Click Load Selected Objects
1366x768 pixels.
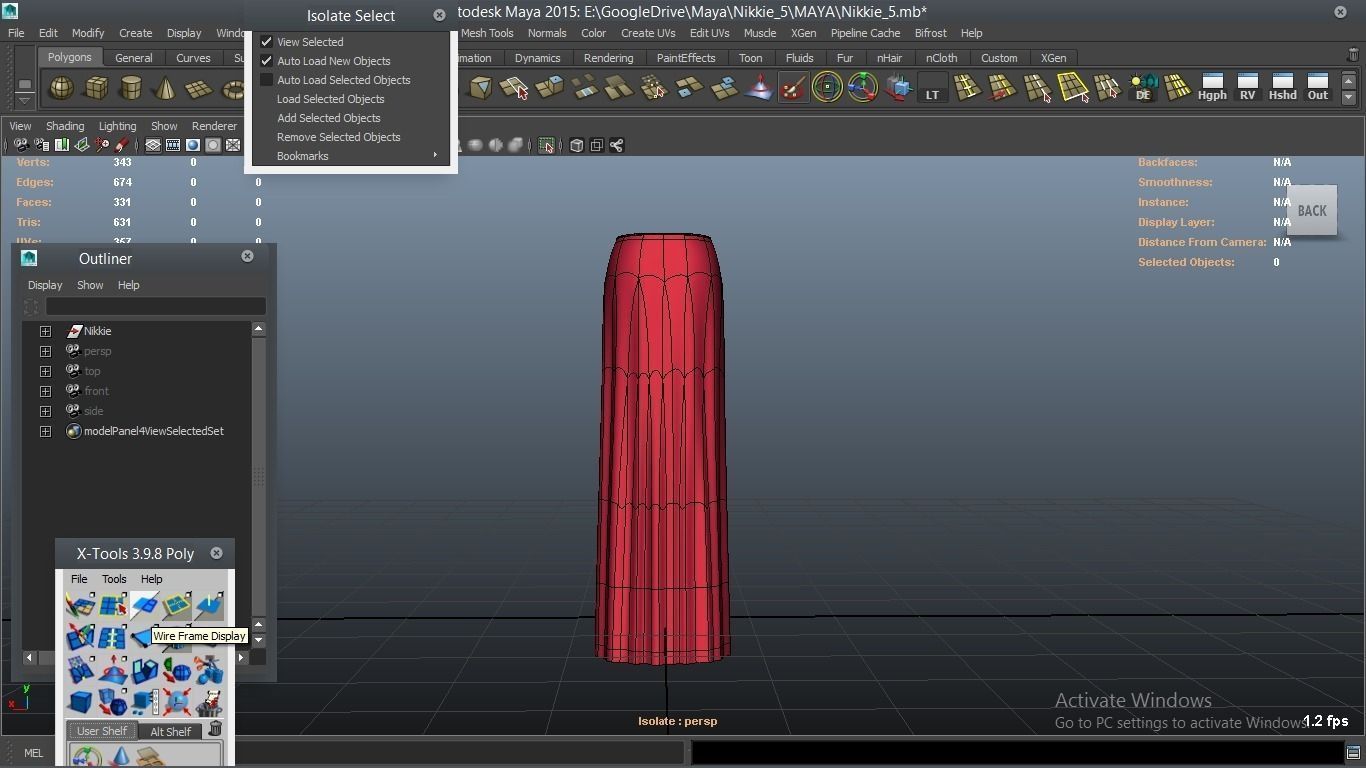pos(330,99)
